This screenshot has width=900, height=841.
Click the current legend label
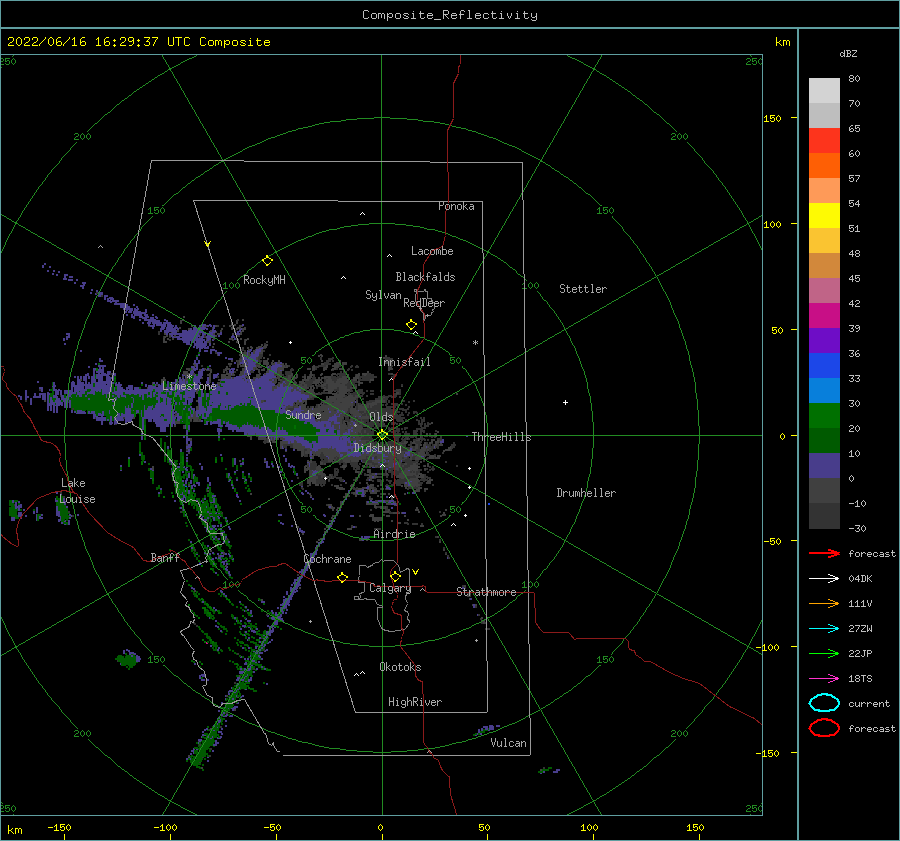869,703
